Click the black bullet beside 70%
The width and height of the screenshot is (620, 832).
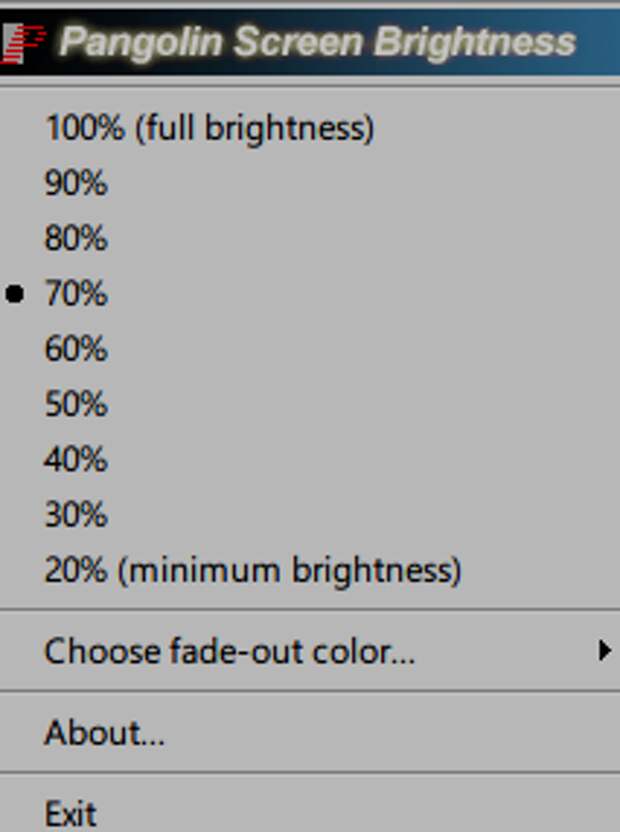tap(14, 294)
